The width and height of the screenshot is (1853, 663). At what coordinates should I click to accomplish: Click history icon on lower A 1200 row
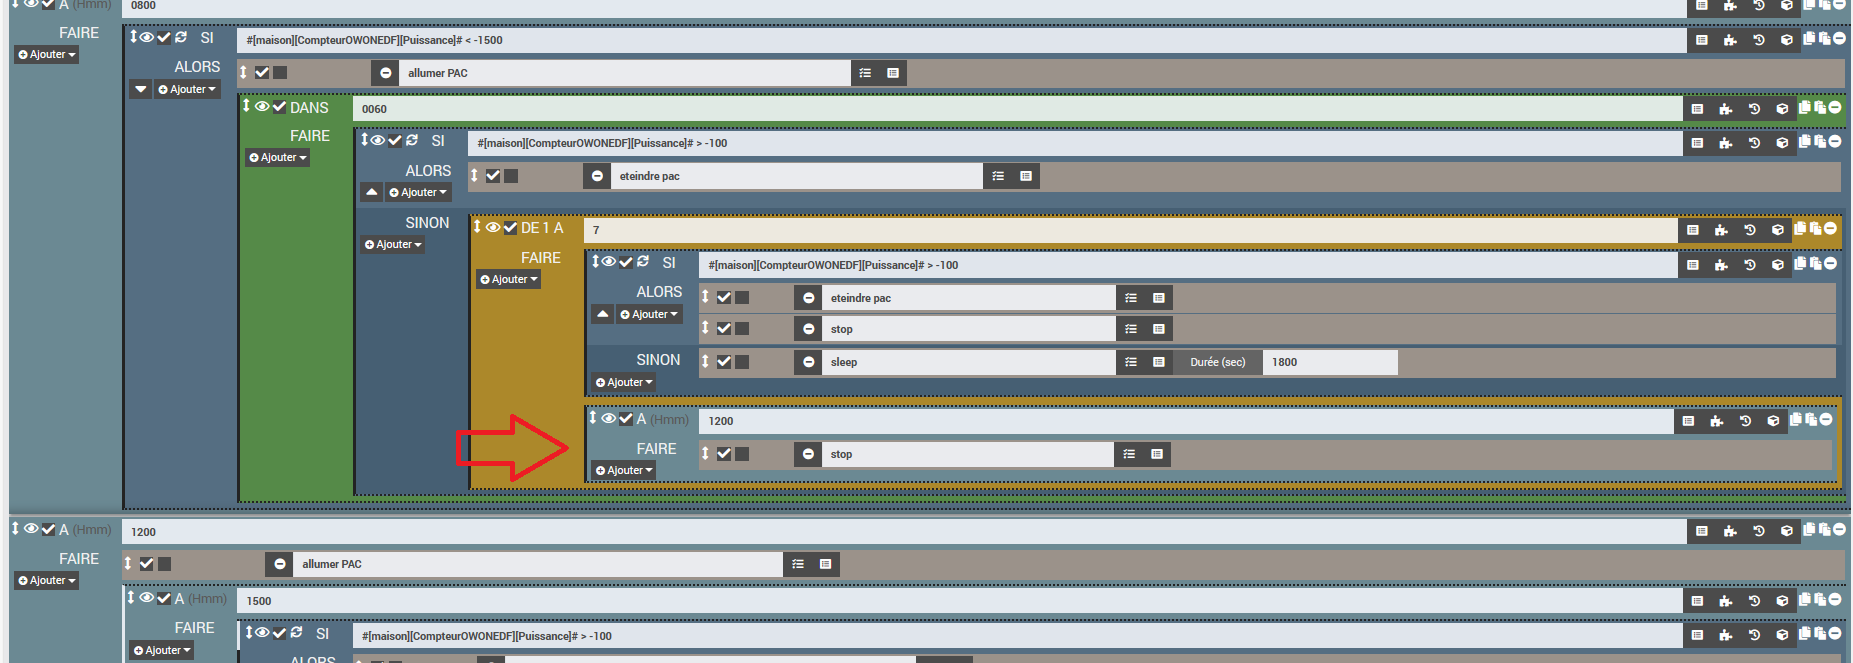tap(1759, 531)
